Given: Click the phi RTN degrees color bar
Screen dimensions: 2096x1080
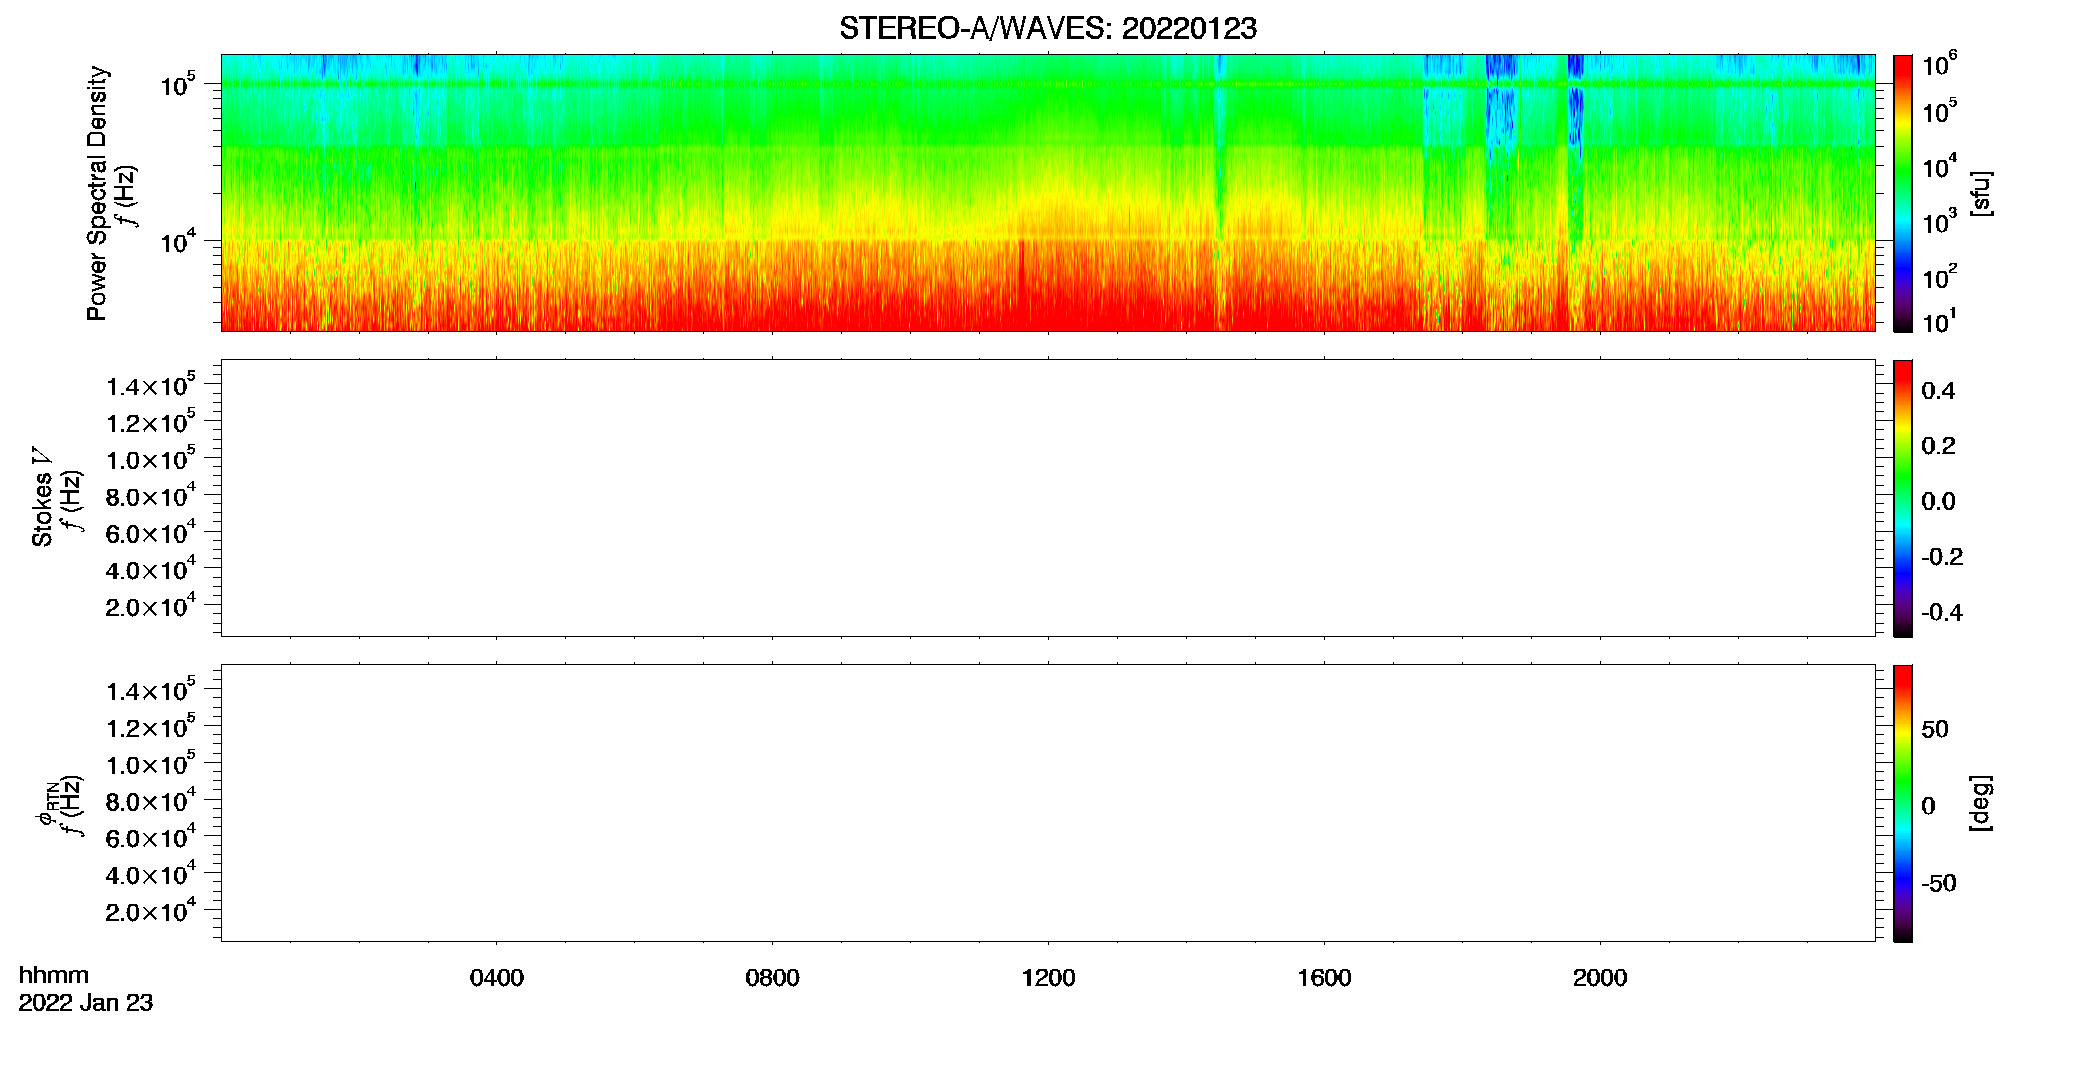Looking at the screenshot, I should click(1902, 803).
